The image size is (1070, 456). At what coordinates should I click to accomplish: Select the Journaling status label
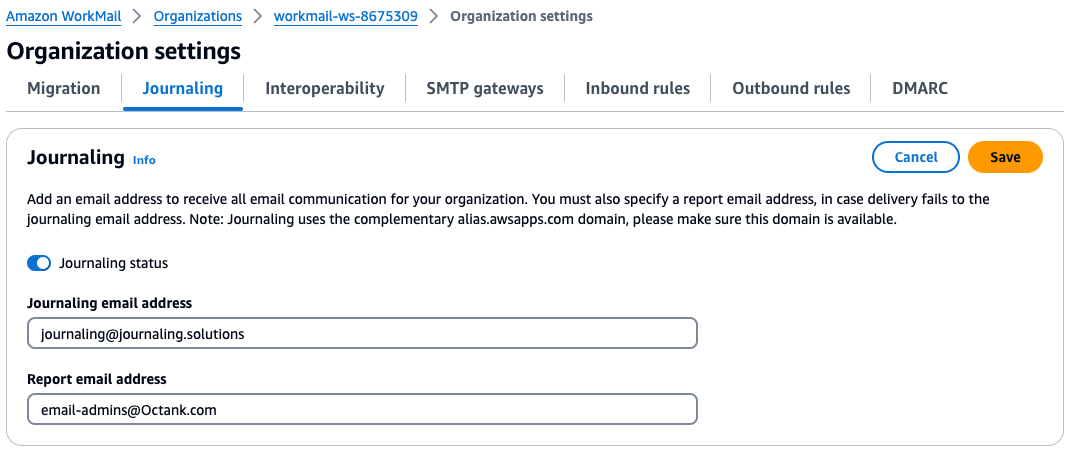pos(114,263)
